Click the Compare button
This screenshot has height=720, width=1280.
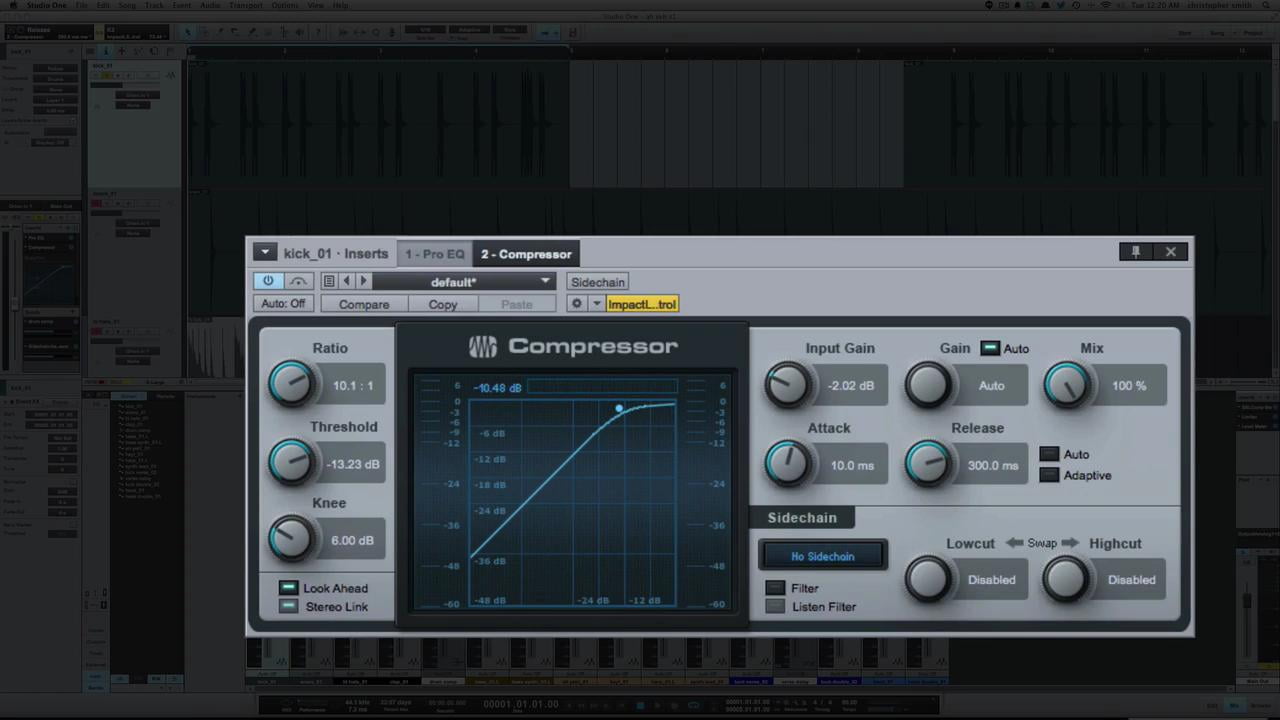click(x=364, y=304)
